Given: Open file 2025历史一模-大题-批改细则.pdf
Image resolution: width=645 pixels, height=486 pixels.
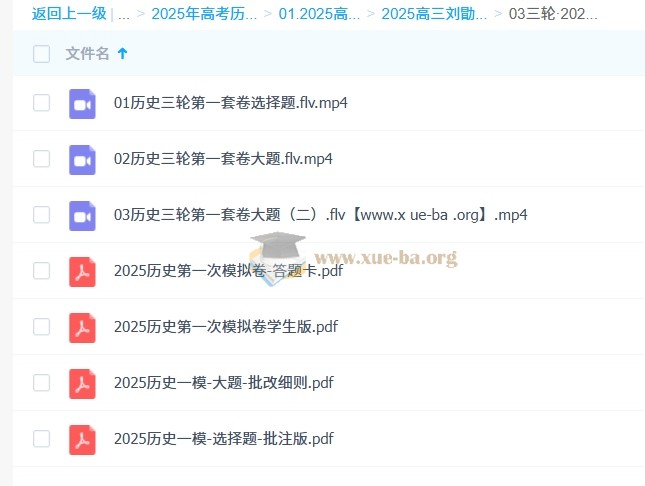Looking at the screenshot, I should (224, 383).
